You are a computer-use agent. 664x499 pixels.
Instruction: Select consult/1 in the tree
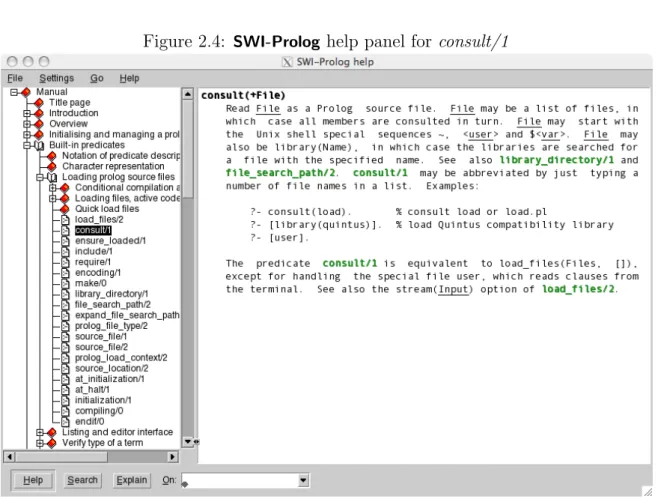point(93,230)
